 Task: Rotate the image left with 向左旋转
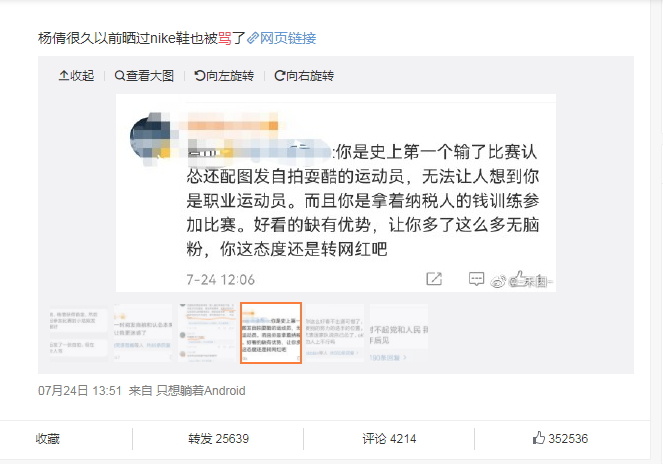(224, 76)
